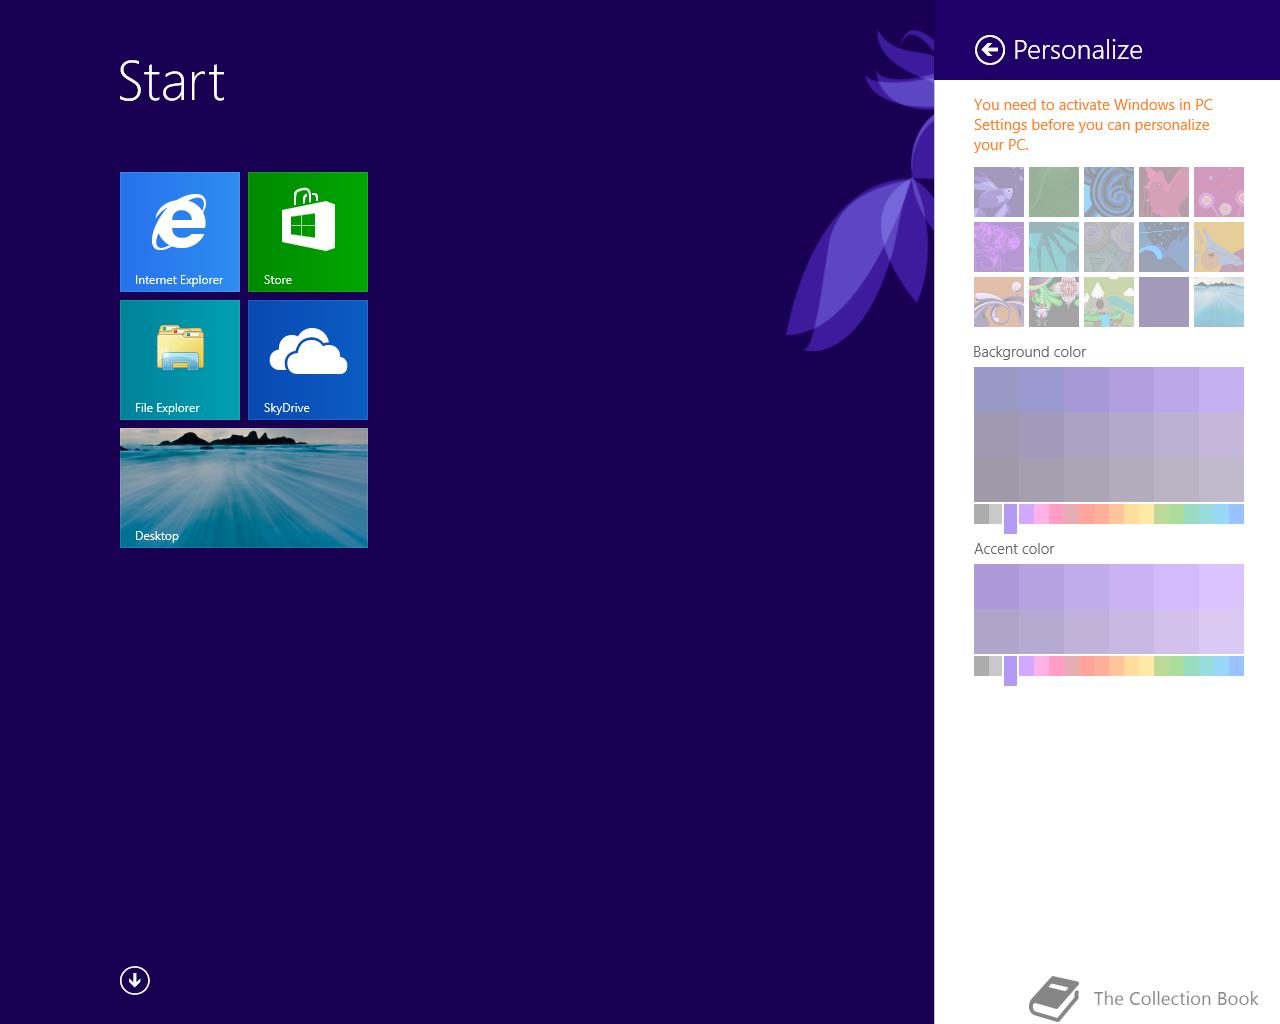The width and height of the screenshot is (1280, 1024).
Task: Click the "Start" heading text
Action: (x=172, y=82)
